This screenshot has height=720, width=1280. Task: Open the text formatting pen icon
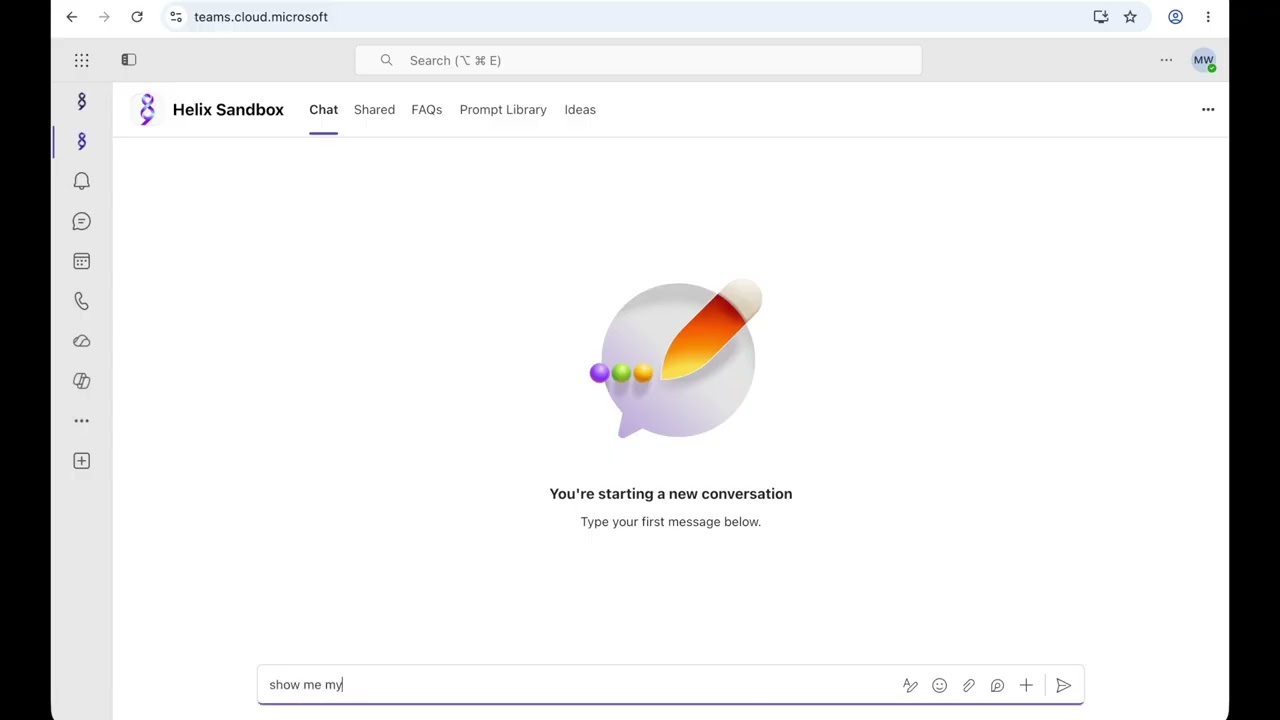tap(910, 685)
